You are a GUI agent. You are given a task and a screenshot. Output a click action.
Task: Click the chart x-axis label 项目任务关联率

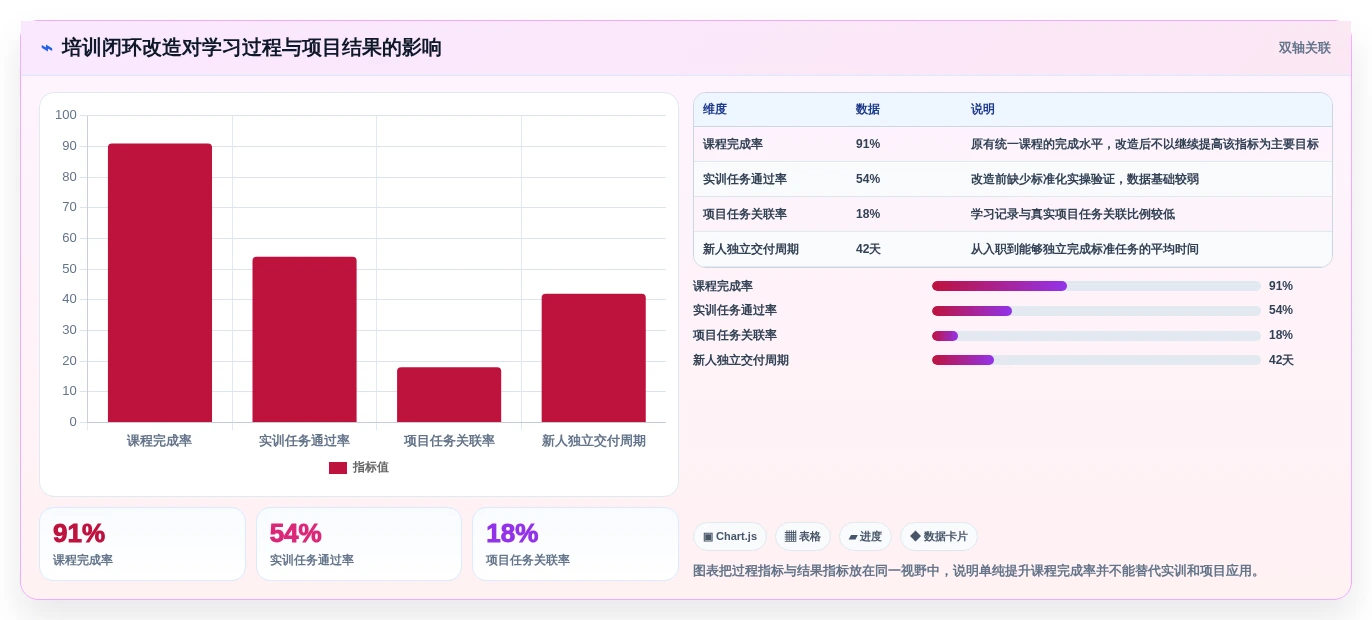[449, 441]
